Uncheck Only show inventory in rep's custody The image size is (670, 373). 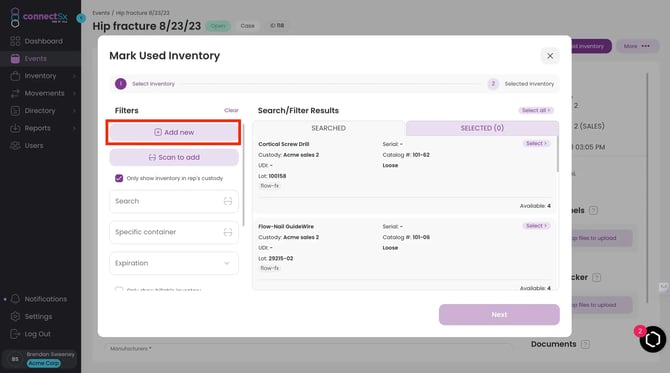119,178
